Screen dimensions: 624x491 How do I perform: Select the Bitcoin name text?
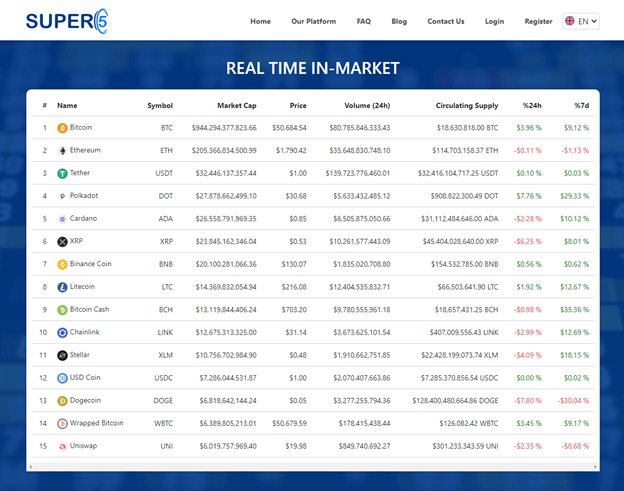tap(81, 127)
